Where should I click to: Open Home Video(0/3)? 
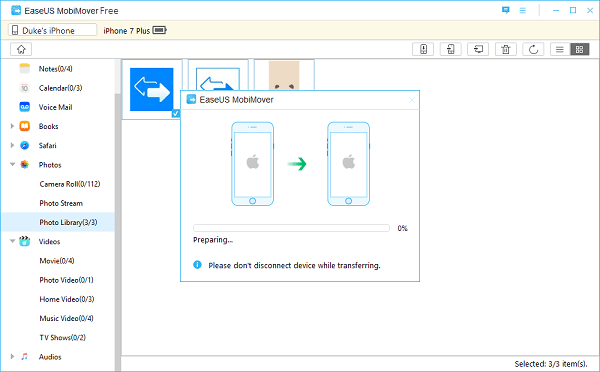pyautogui.click(x=67, y=299)
